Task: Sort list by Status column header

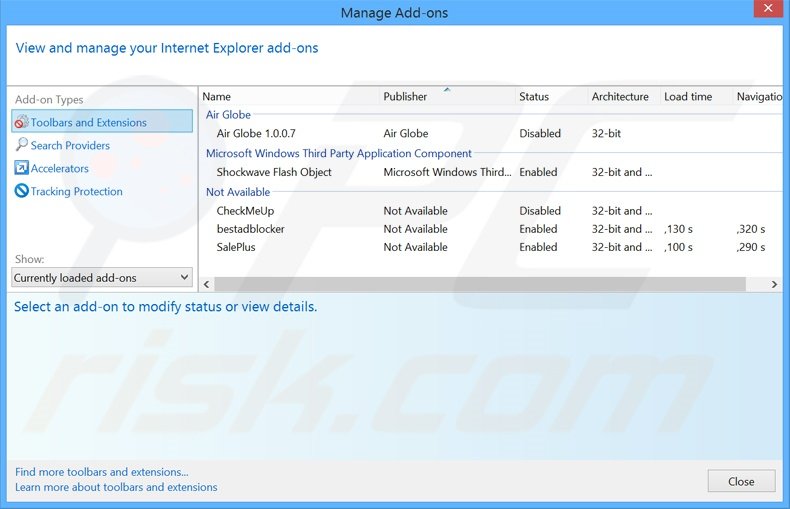Action: 552,96
